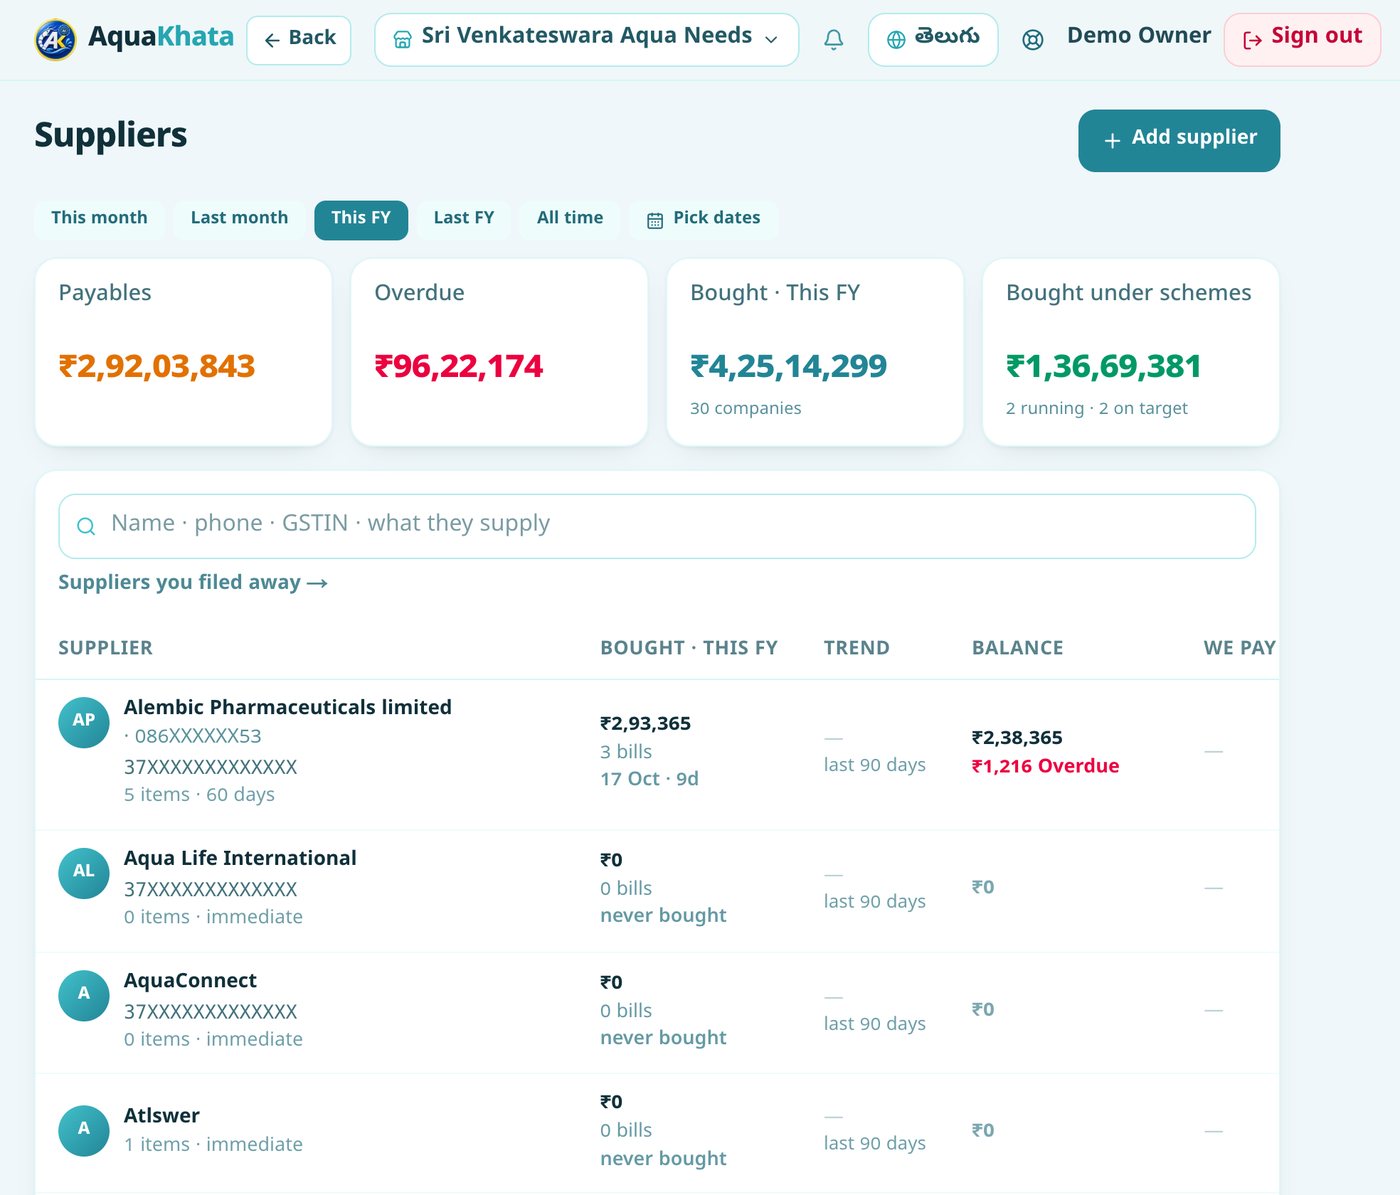Open Suppliers you filed away link
The height and width of the screenshot is (1195, 1400).
[193, 583]
